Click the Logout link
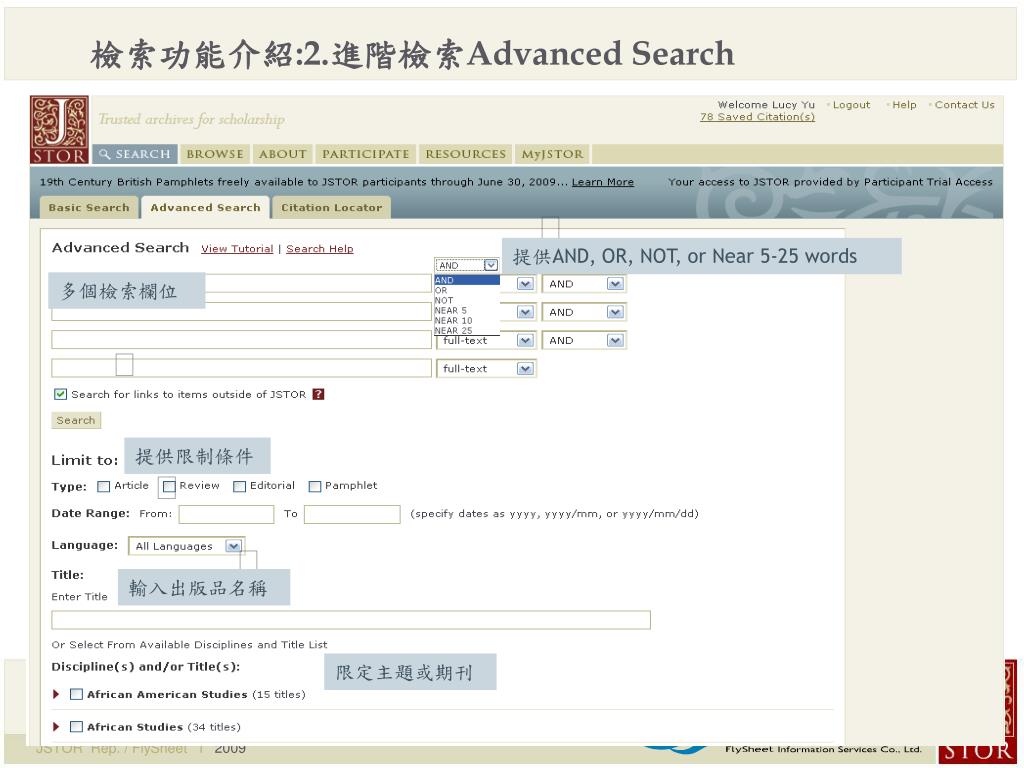1024x768 pixels. (x=851, y=105)
